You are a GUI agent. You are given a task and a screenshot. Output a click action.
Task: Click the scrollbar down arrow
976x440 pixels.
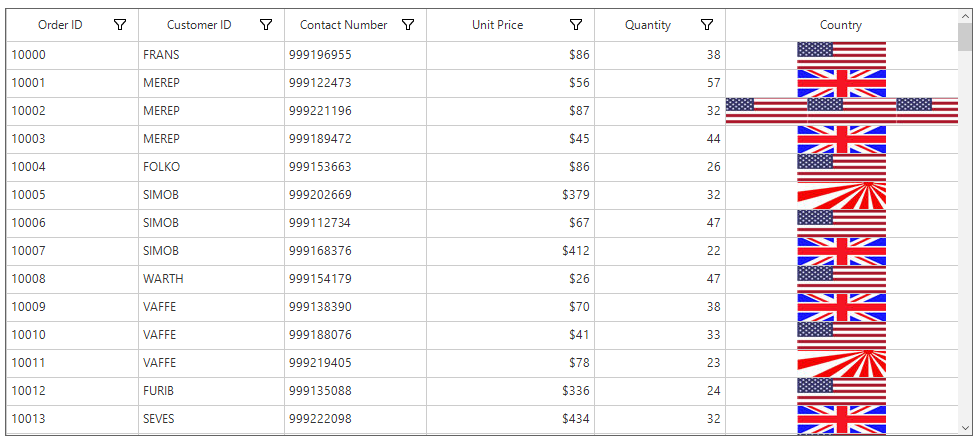965,428
